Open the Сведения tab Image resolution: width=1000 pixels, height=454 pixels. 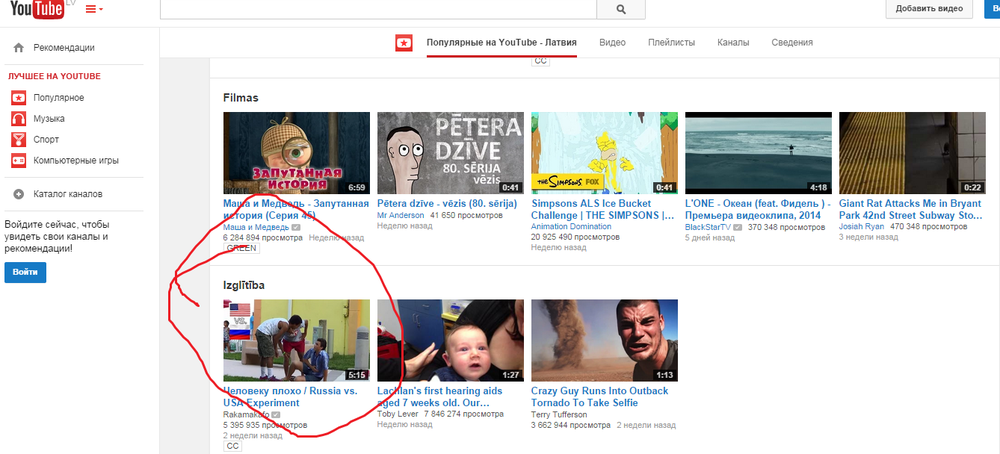coord(791,43)
